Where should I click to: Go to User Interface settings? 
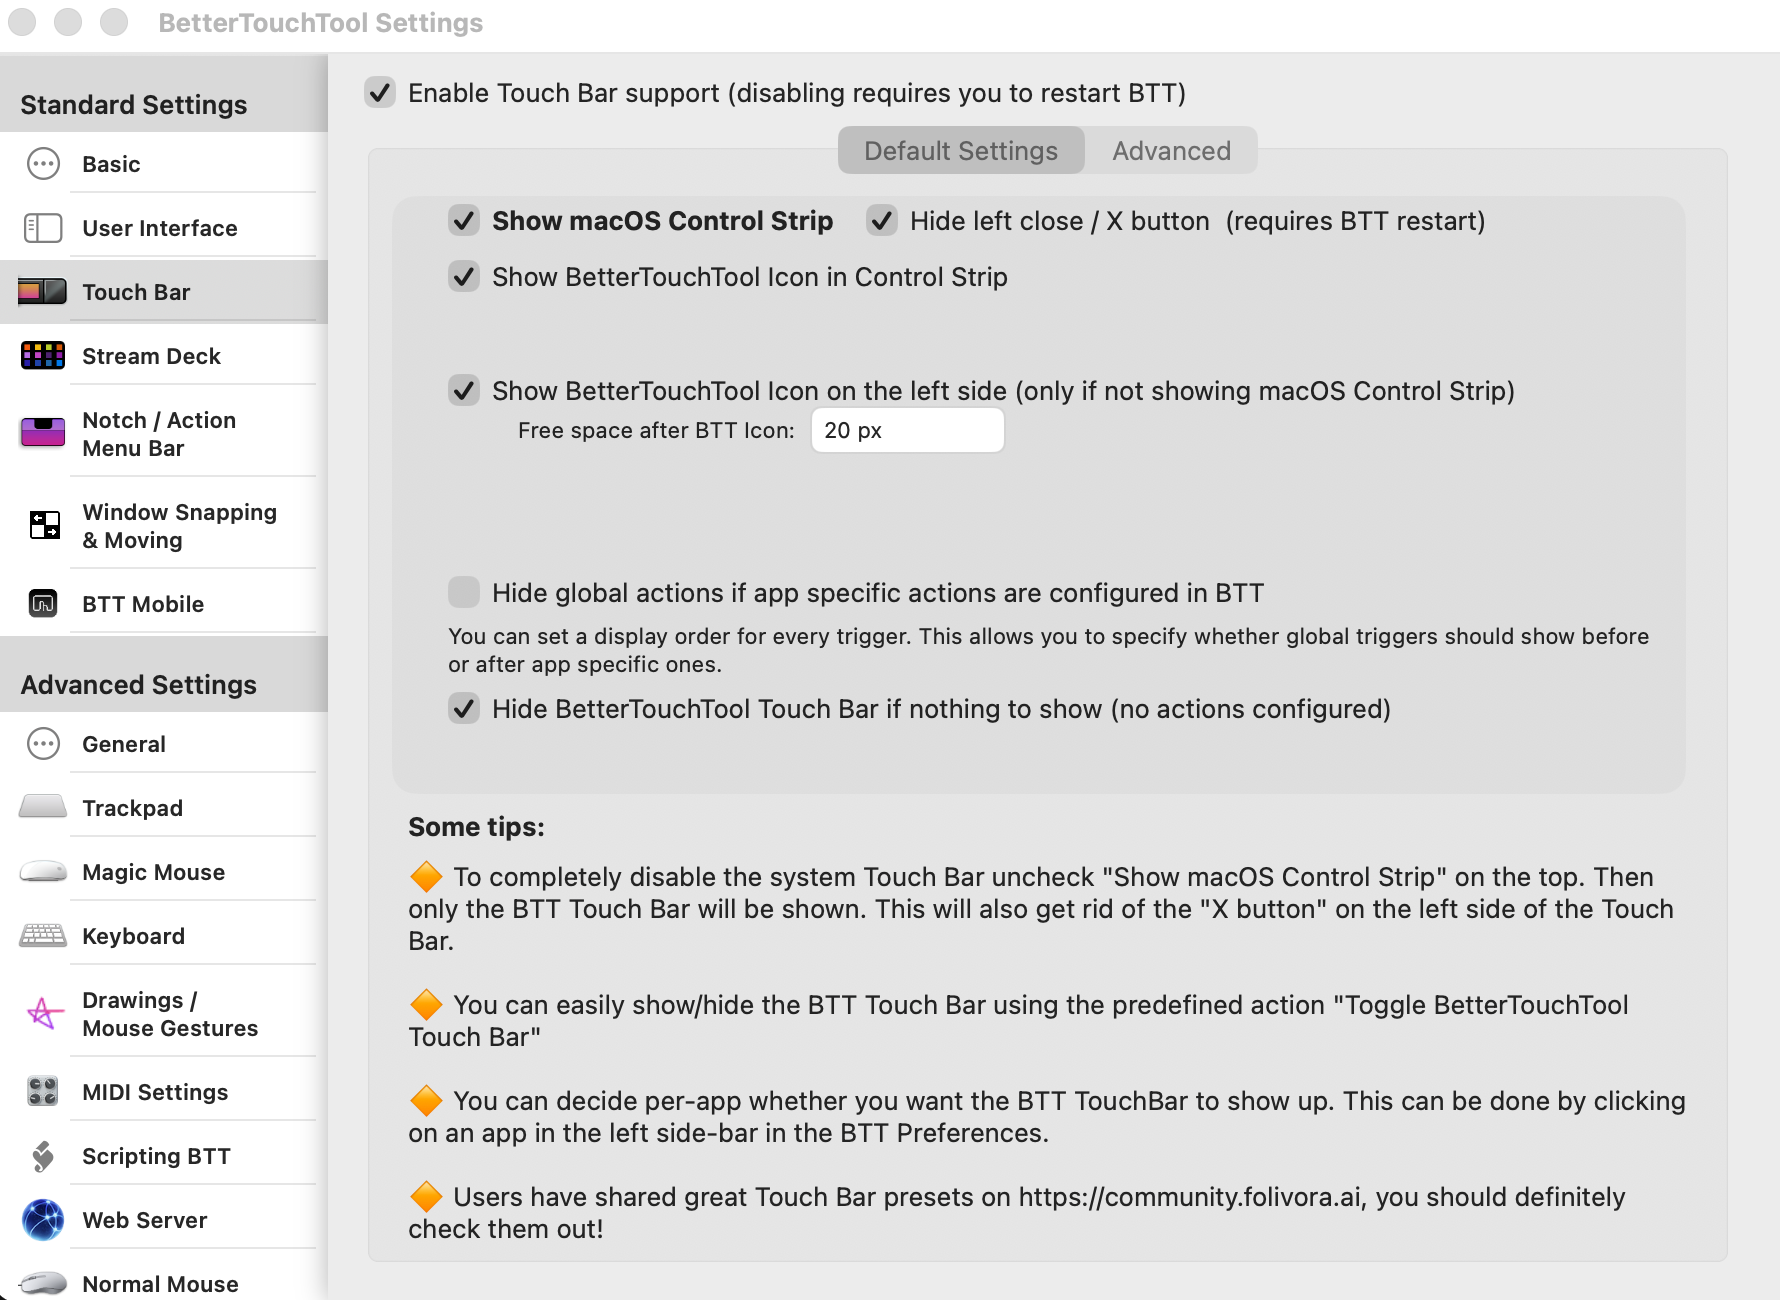point(159,228)
